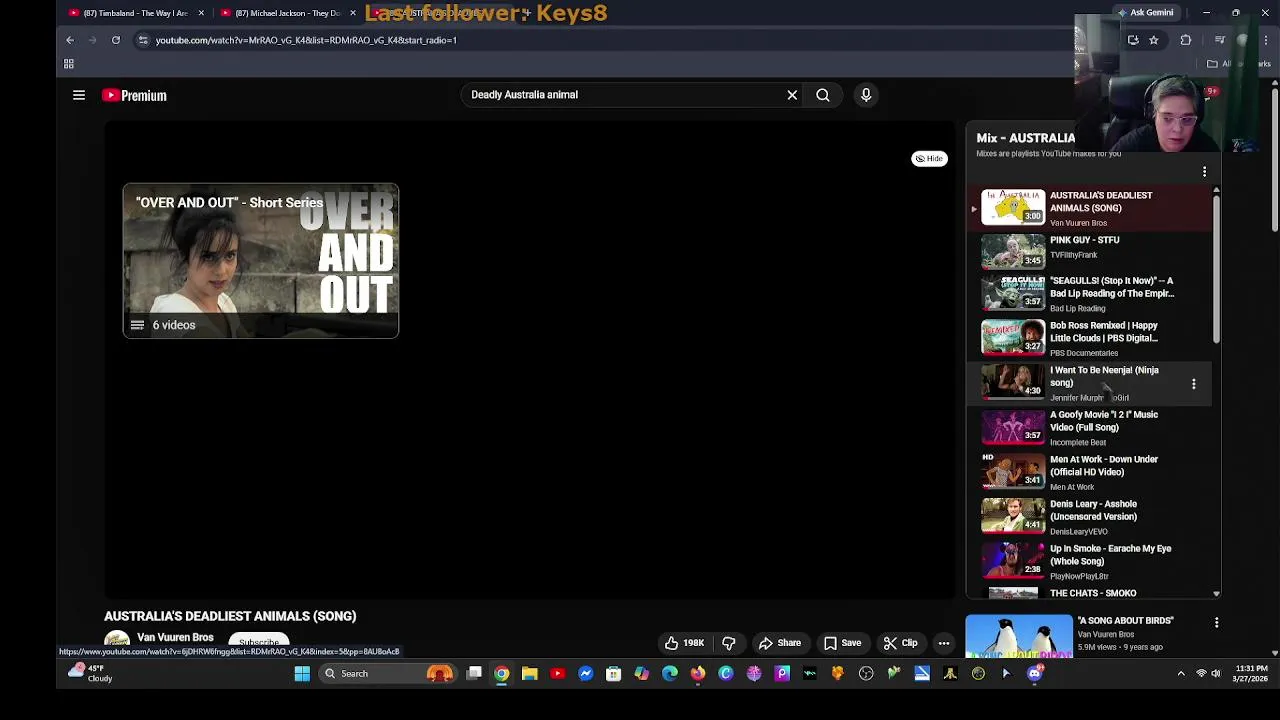Click the install or cast icon in the address bar

(x=1133, y=40)
